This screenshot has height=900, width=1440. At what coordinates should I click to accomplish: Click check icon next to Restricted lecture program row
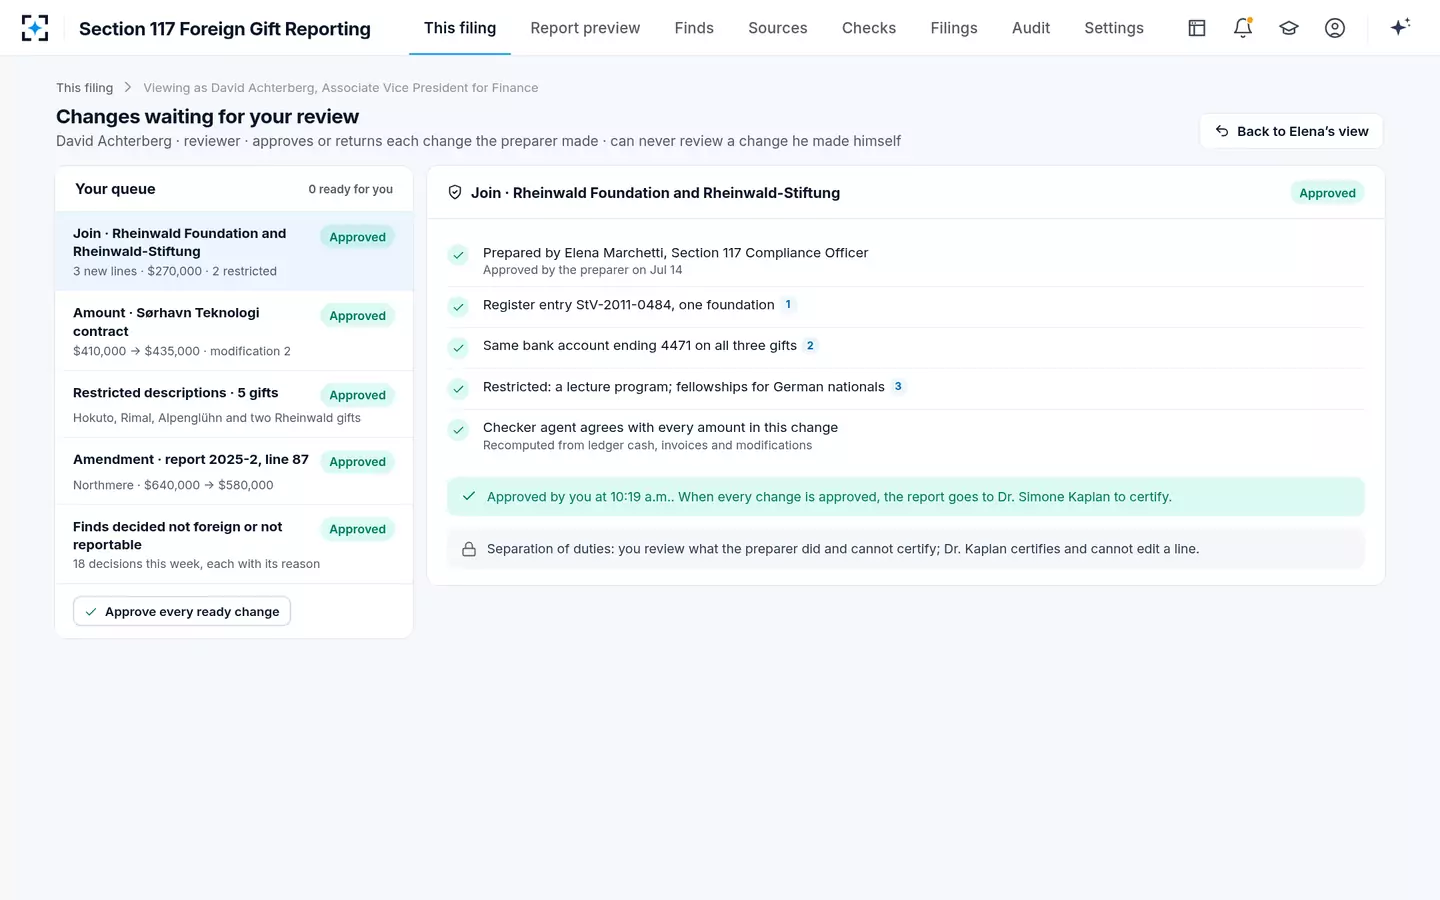[x=458, y=389]
